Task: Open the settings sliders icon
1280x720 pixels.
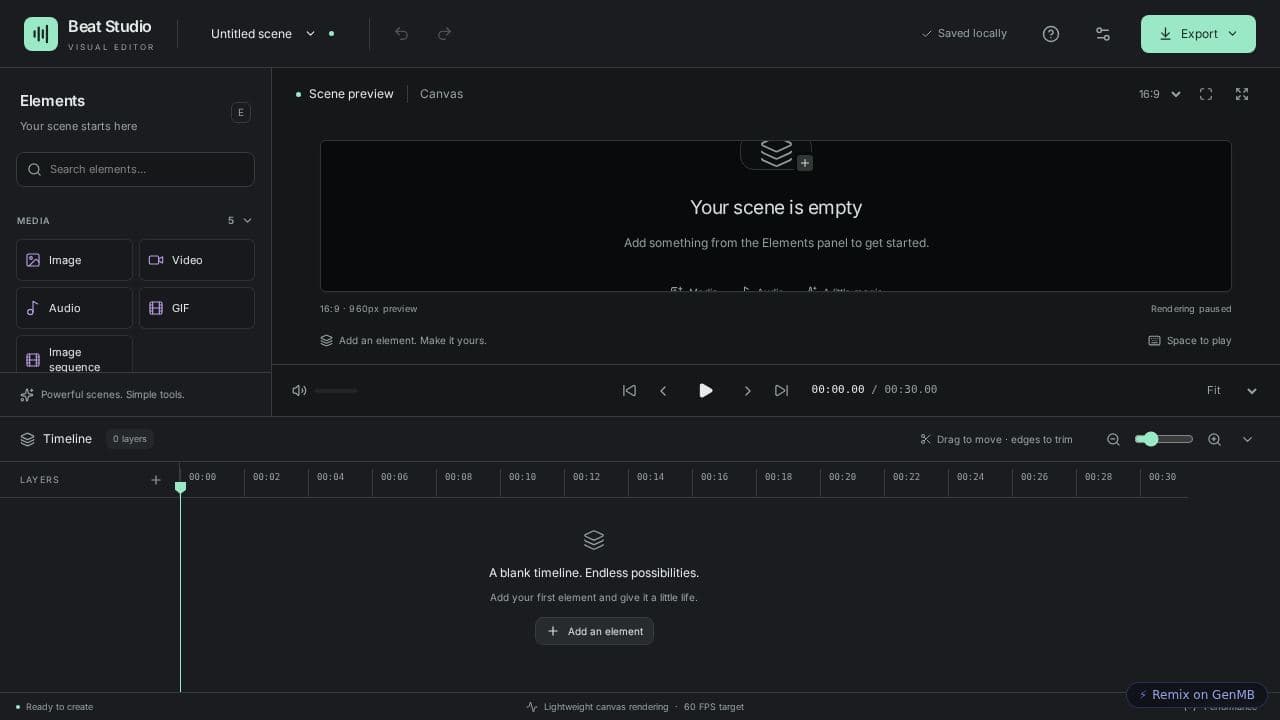Action: pyautogui.click(x=1103, y=34)
